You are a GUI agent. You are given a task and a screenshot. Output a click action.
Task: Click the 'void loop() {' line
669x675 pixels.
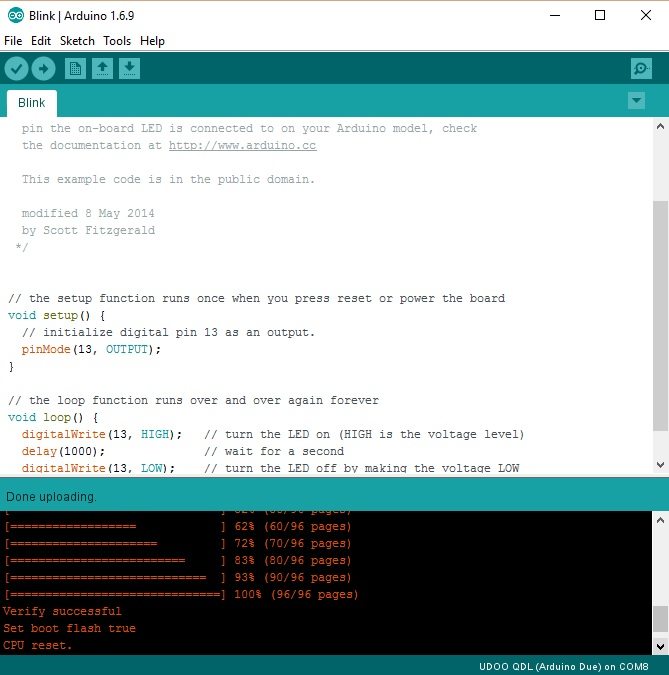(53, 418)
